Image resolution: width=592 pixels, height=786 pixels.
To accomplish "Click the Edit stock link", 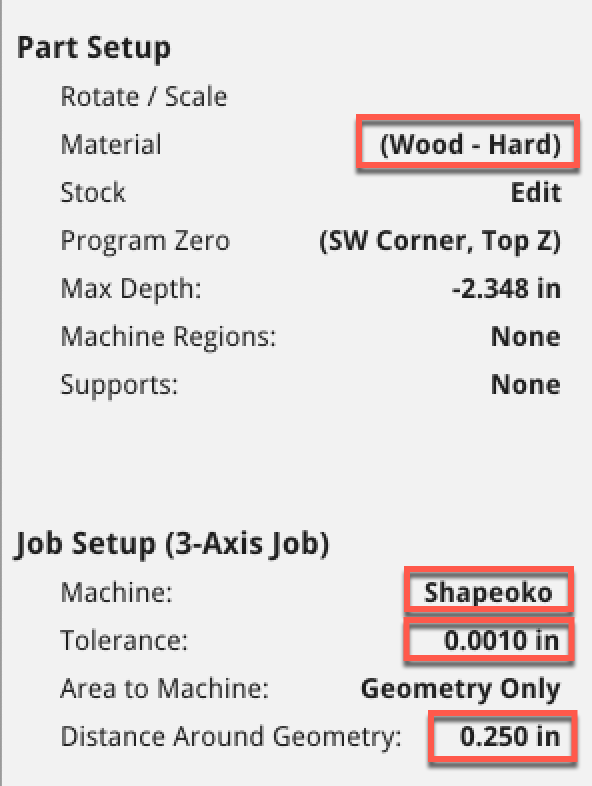I will [535, 192].
